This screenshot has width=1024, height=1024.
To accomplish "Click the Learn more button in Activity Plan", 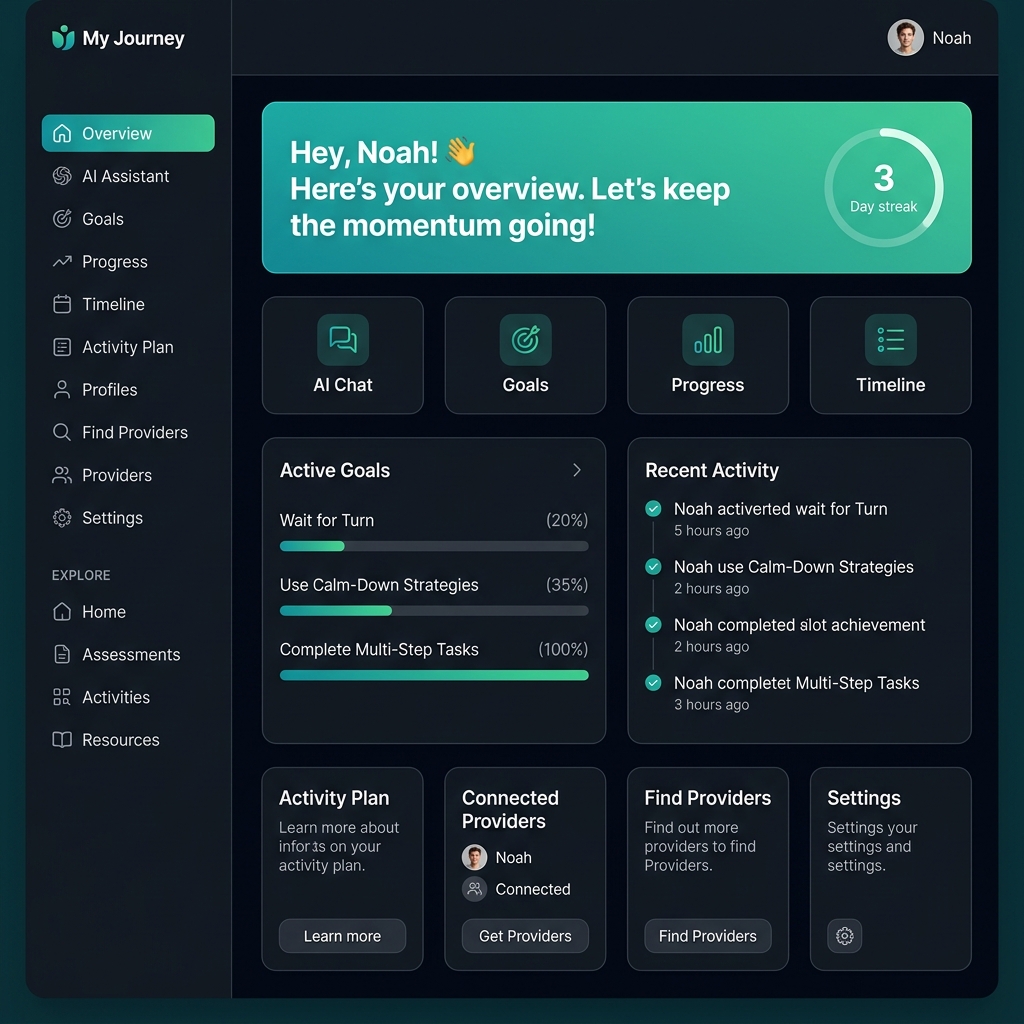I will tap(342, 936).
